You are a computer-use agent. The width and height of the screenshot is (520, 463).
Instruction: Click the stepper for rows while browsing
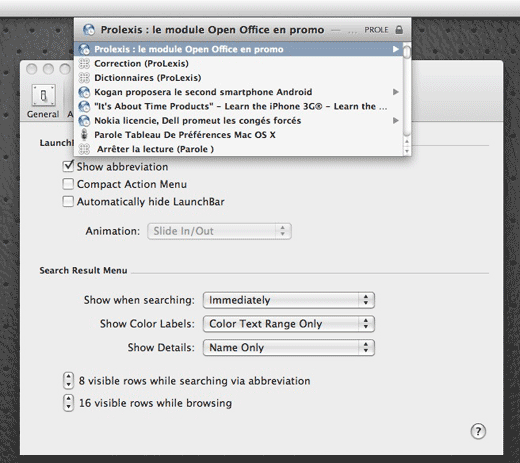click(68, 403)
